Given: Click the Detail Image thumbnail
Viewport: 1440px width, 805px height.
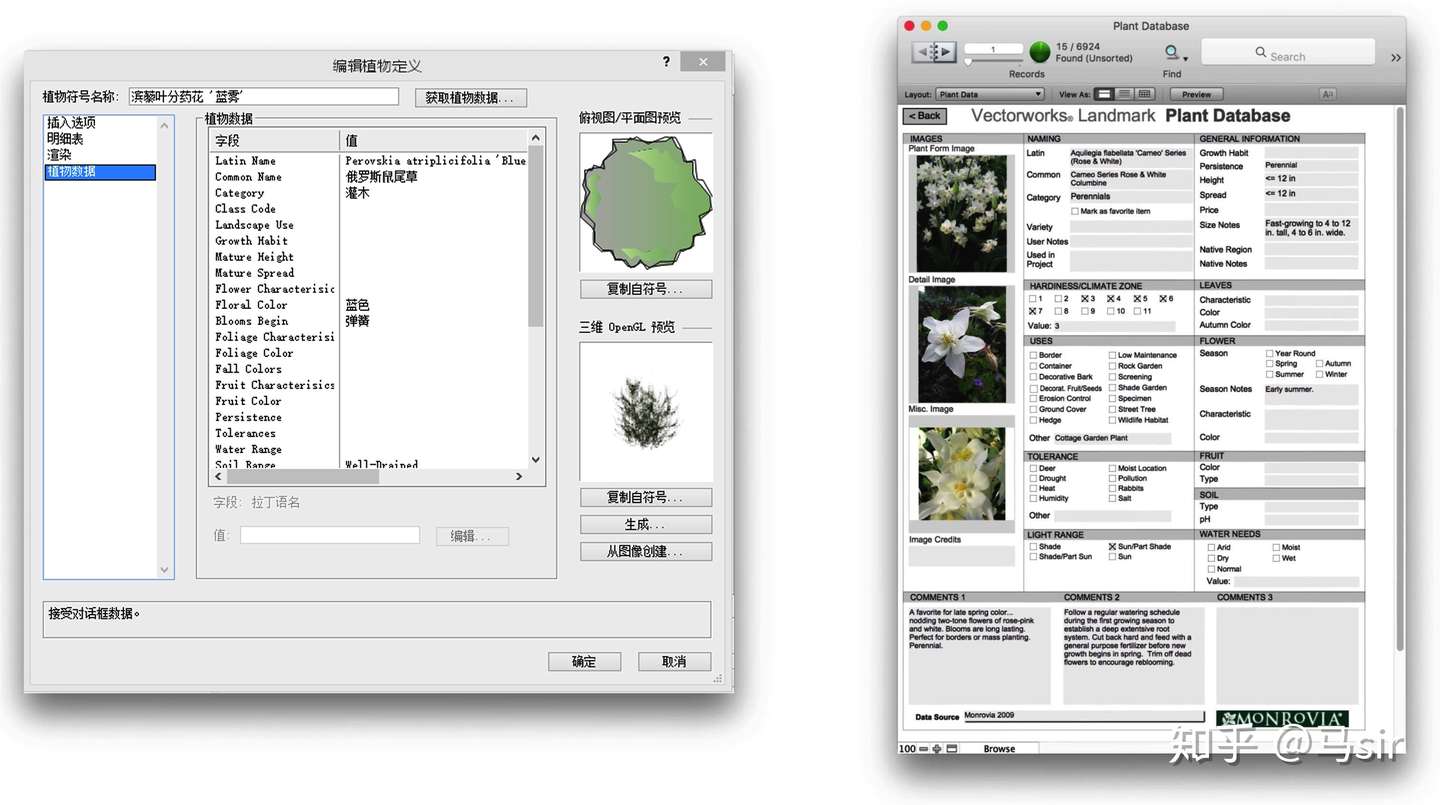Looking at the screenshot, I should (x=962, y=344).
